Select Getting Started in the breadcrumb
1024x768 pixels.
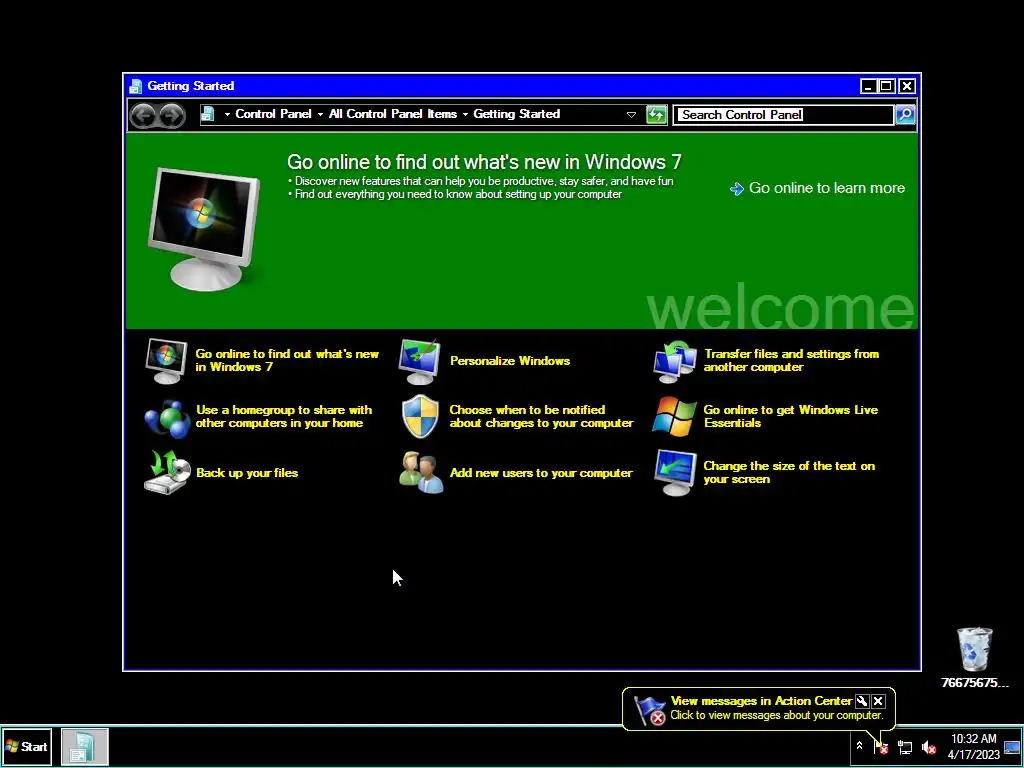point(517,114)
